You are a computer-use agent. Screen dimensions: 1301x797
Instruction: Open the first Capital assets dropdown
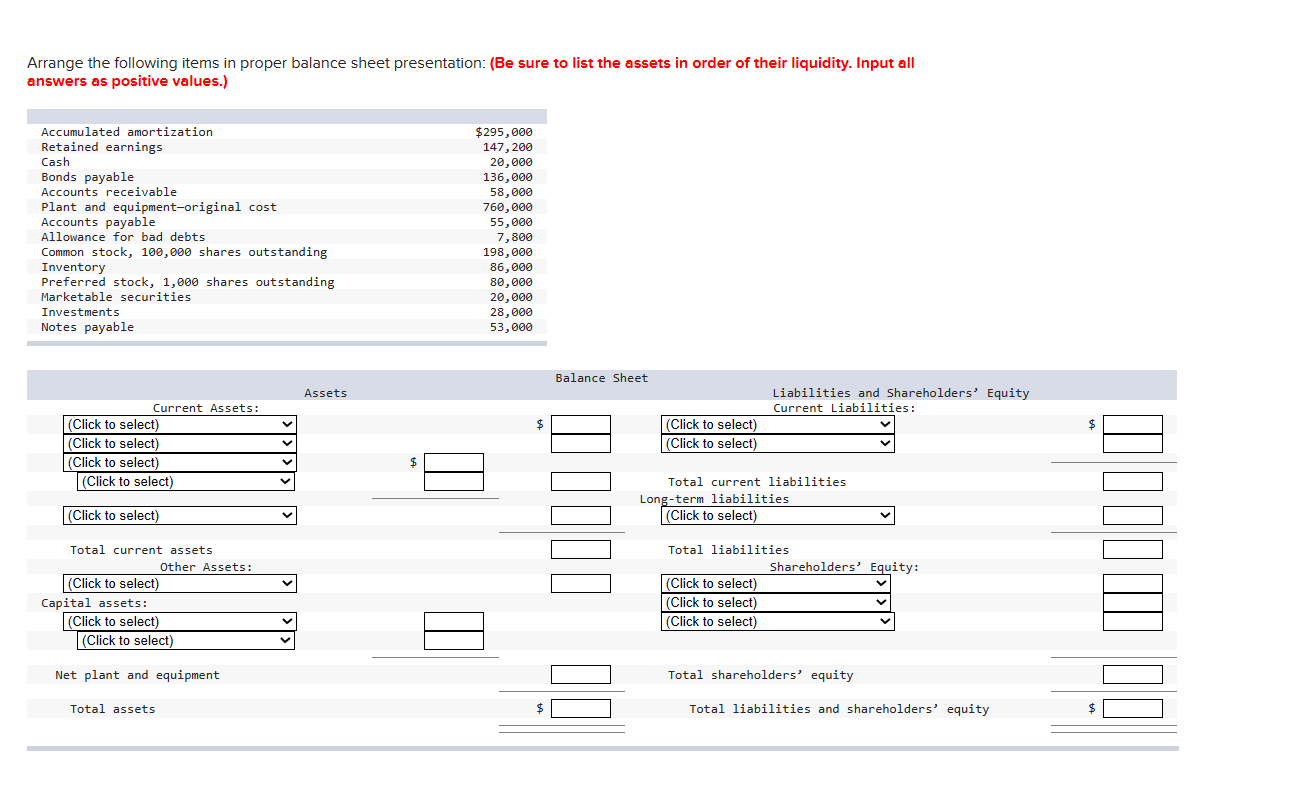179,621
